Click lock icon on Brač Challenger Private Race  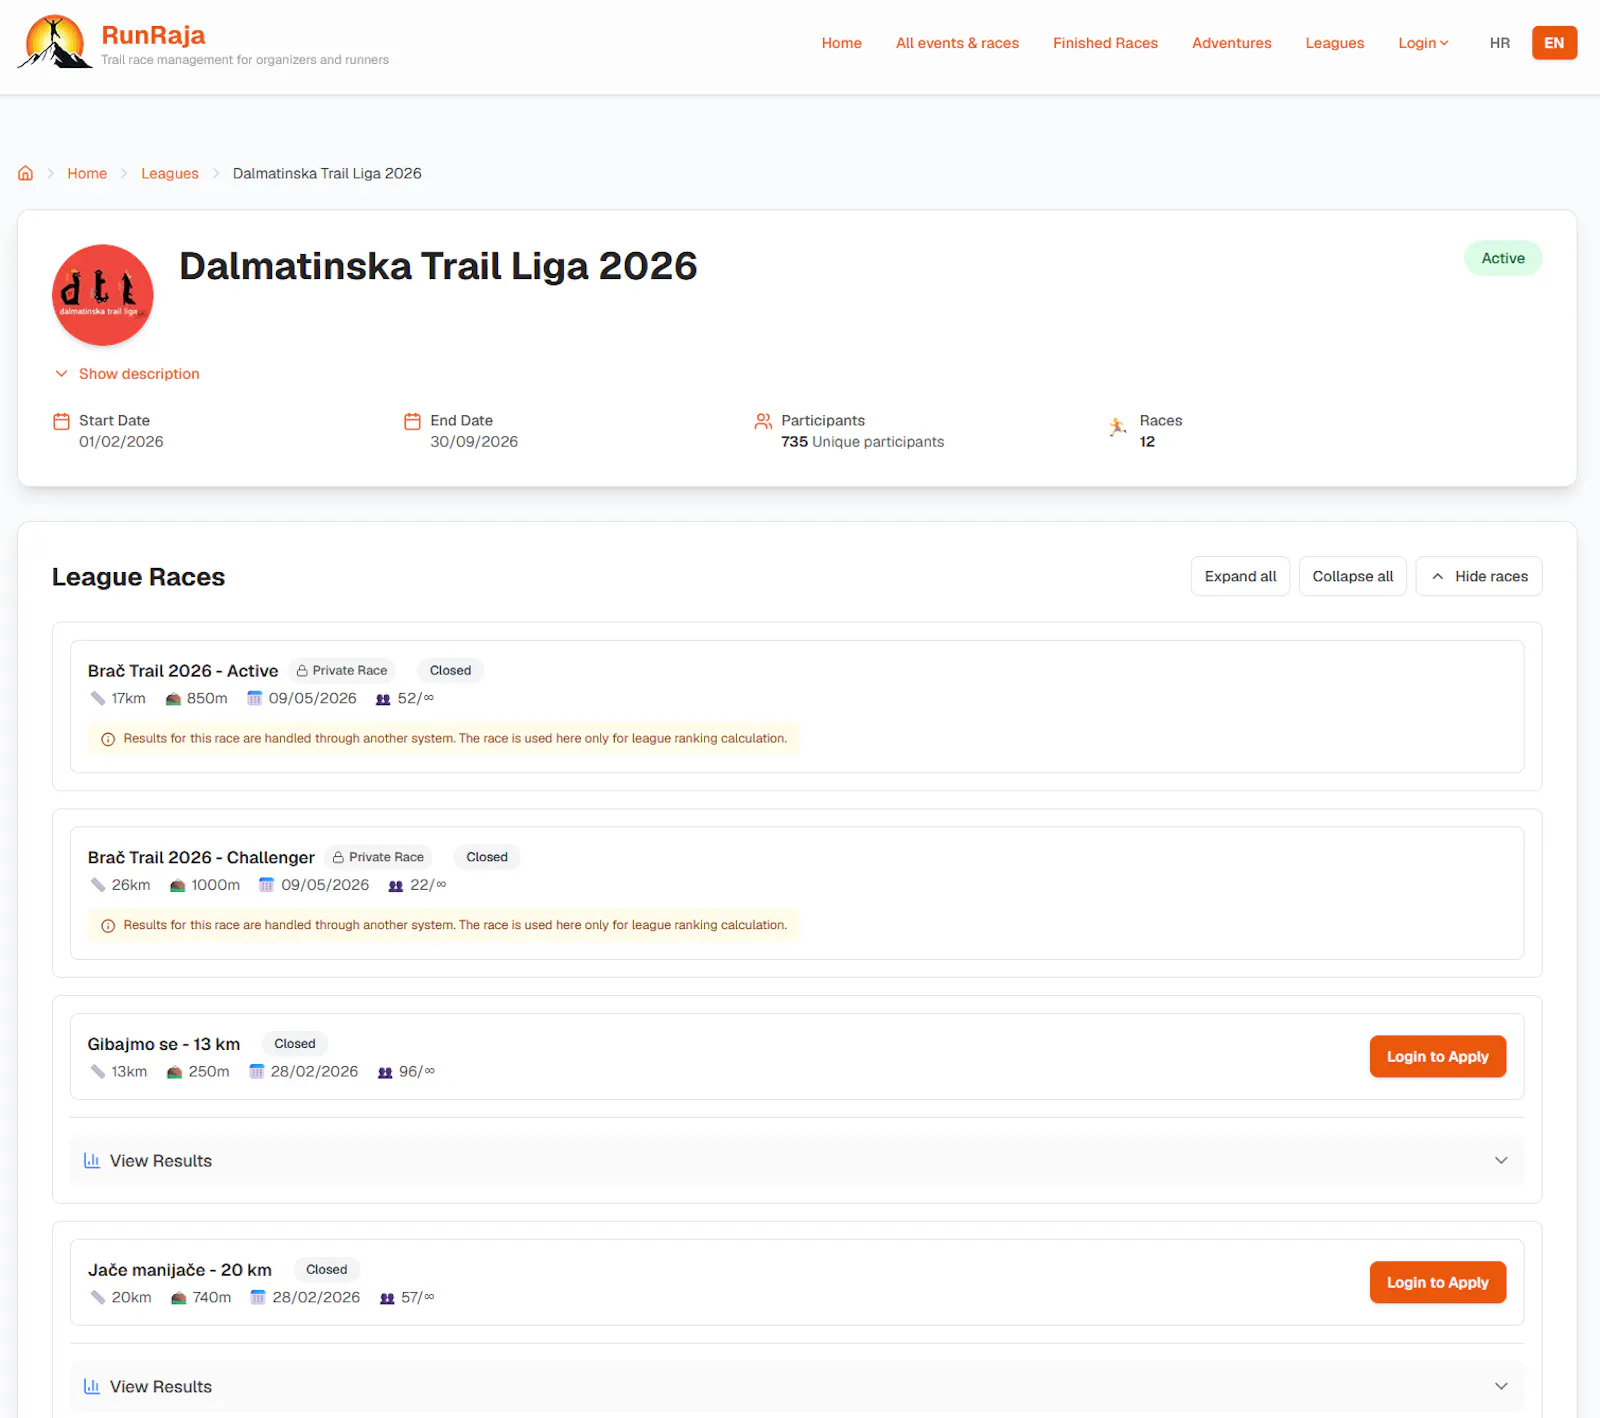338,857
